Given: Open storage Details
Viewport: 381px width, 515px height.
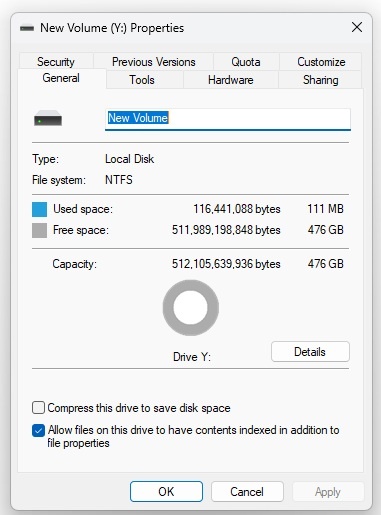Looking at the screenshot, I should point(310,352).
